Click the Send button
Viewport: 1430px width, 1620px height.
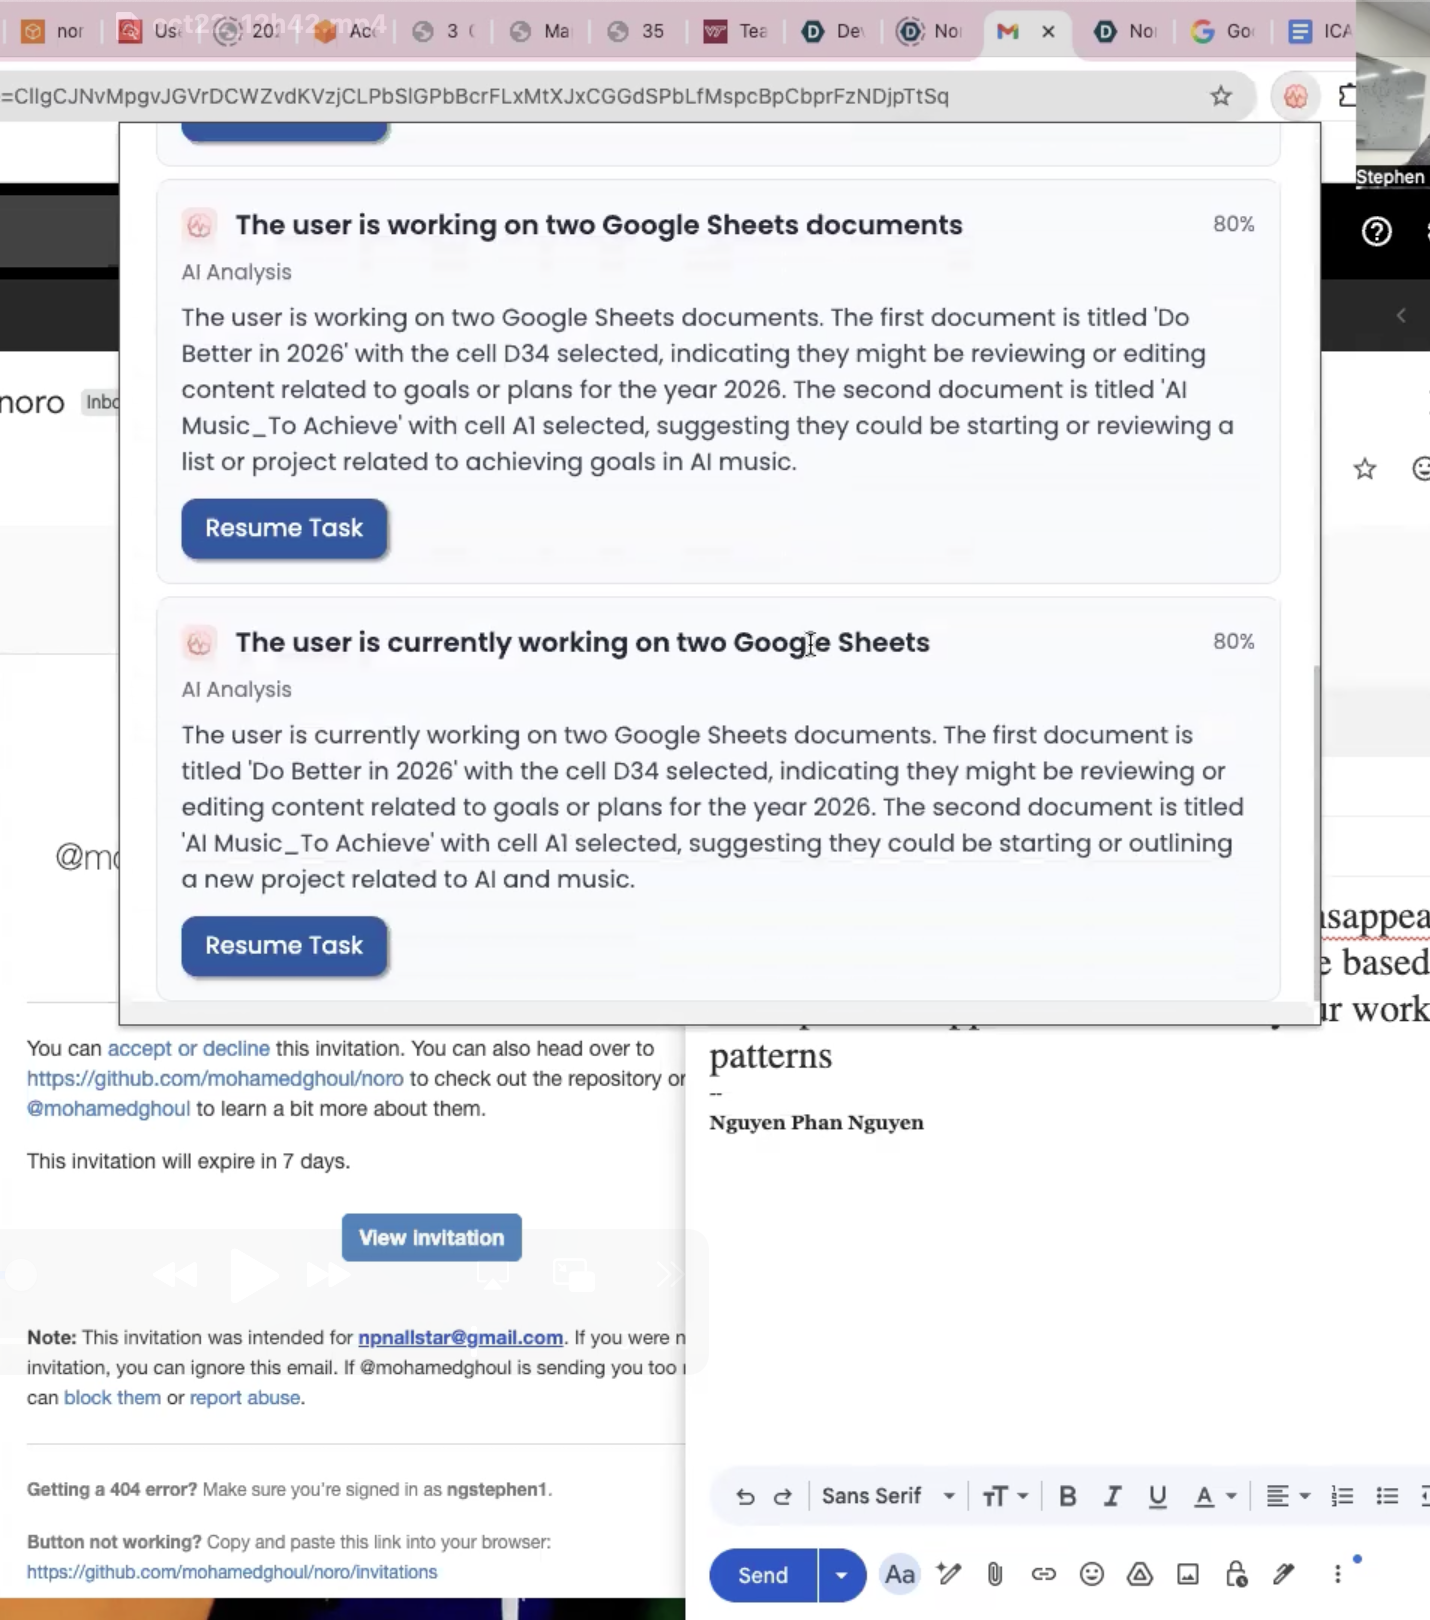click(763, 1574)
